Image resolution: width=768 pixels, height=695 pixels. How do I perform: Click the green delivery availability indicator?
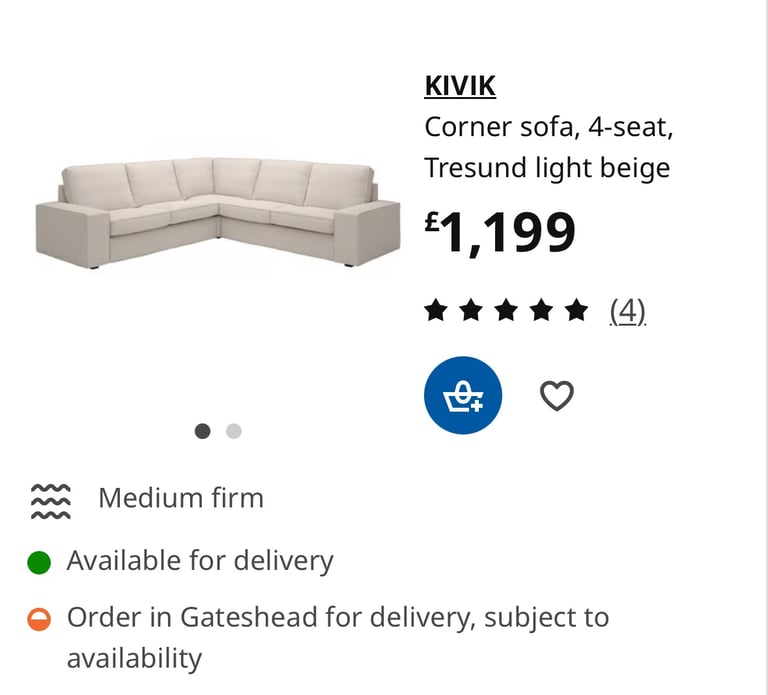click(x=39, y=562)
